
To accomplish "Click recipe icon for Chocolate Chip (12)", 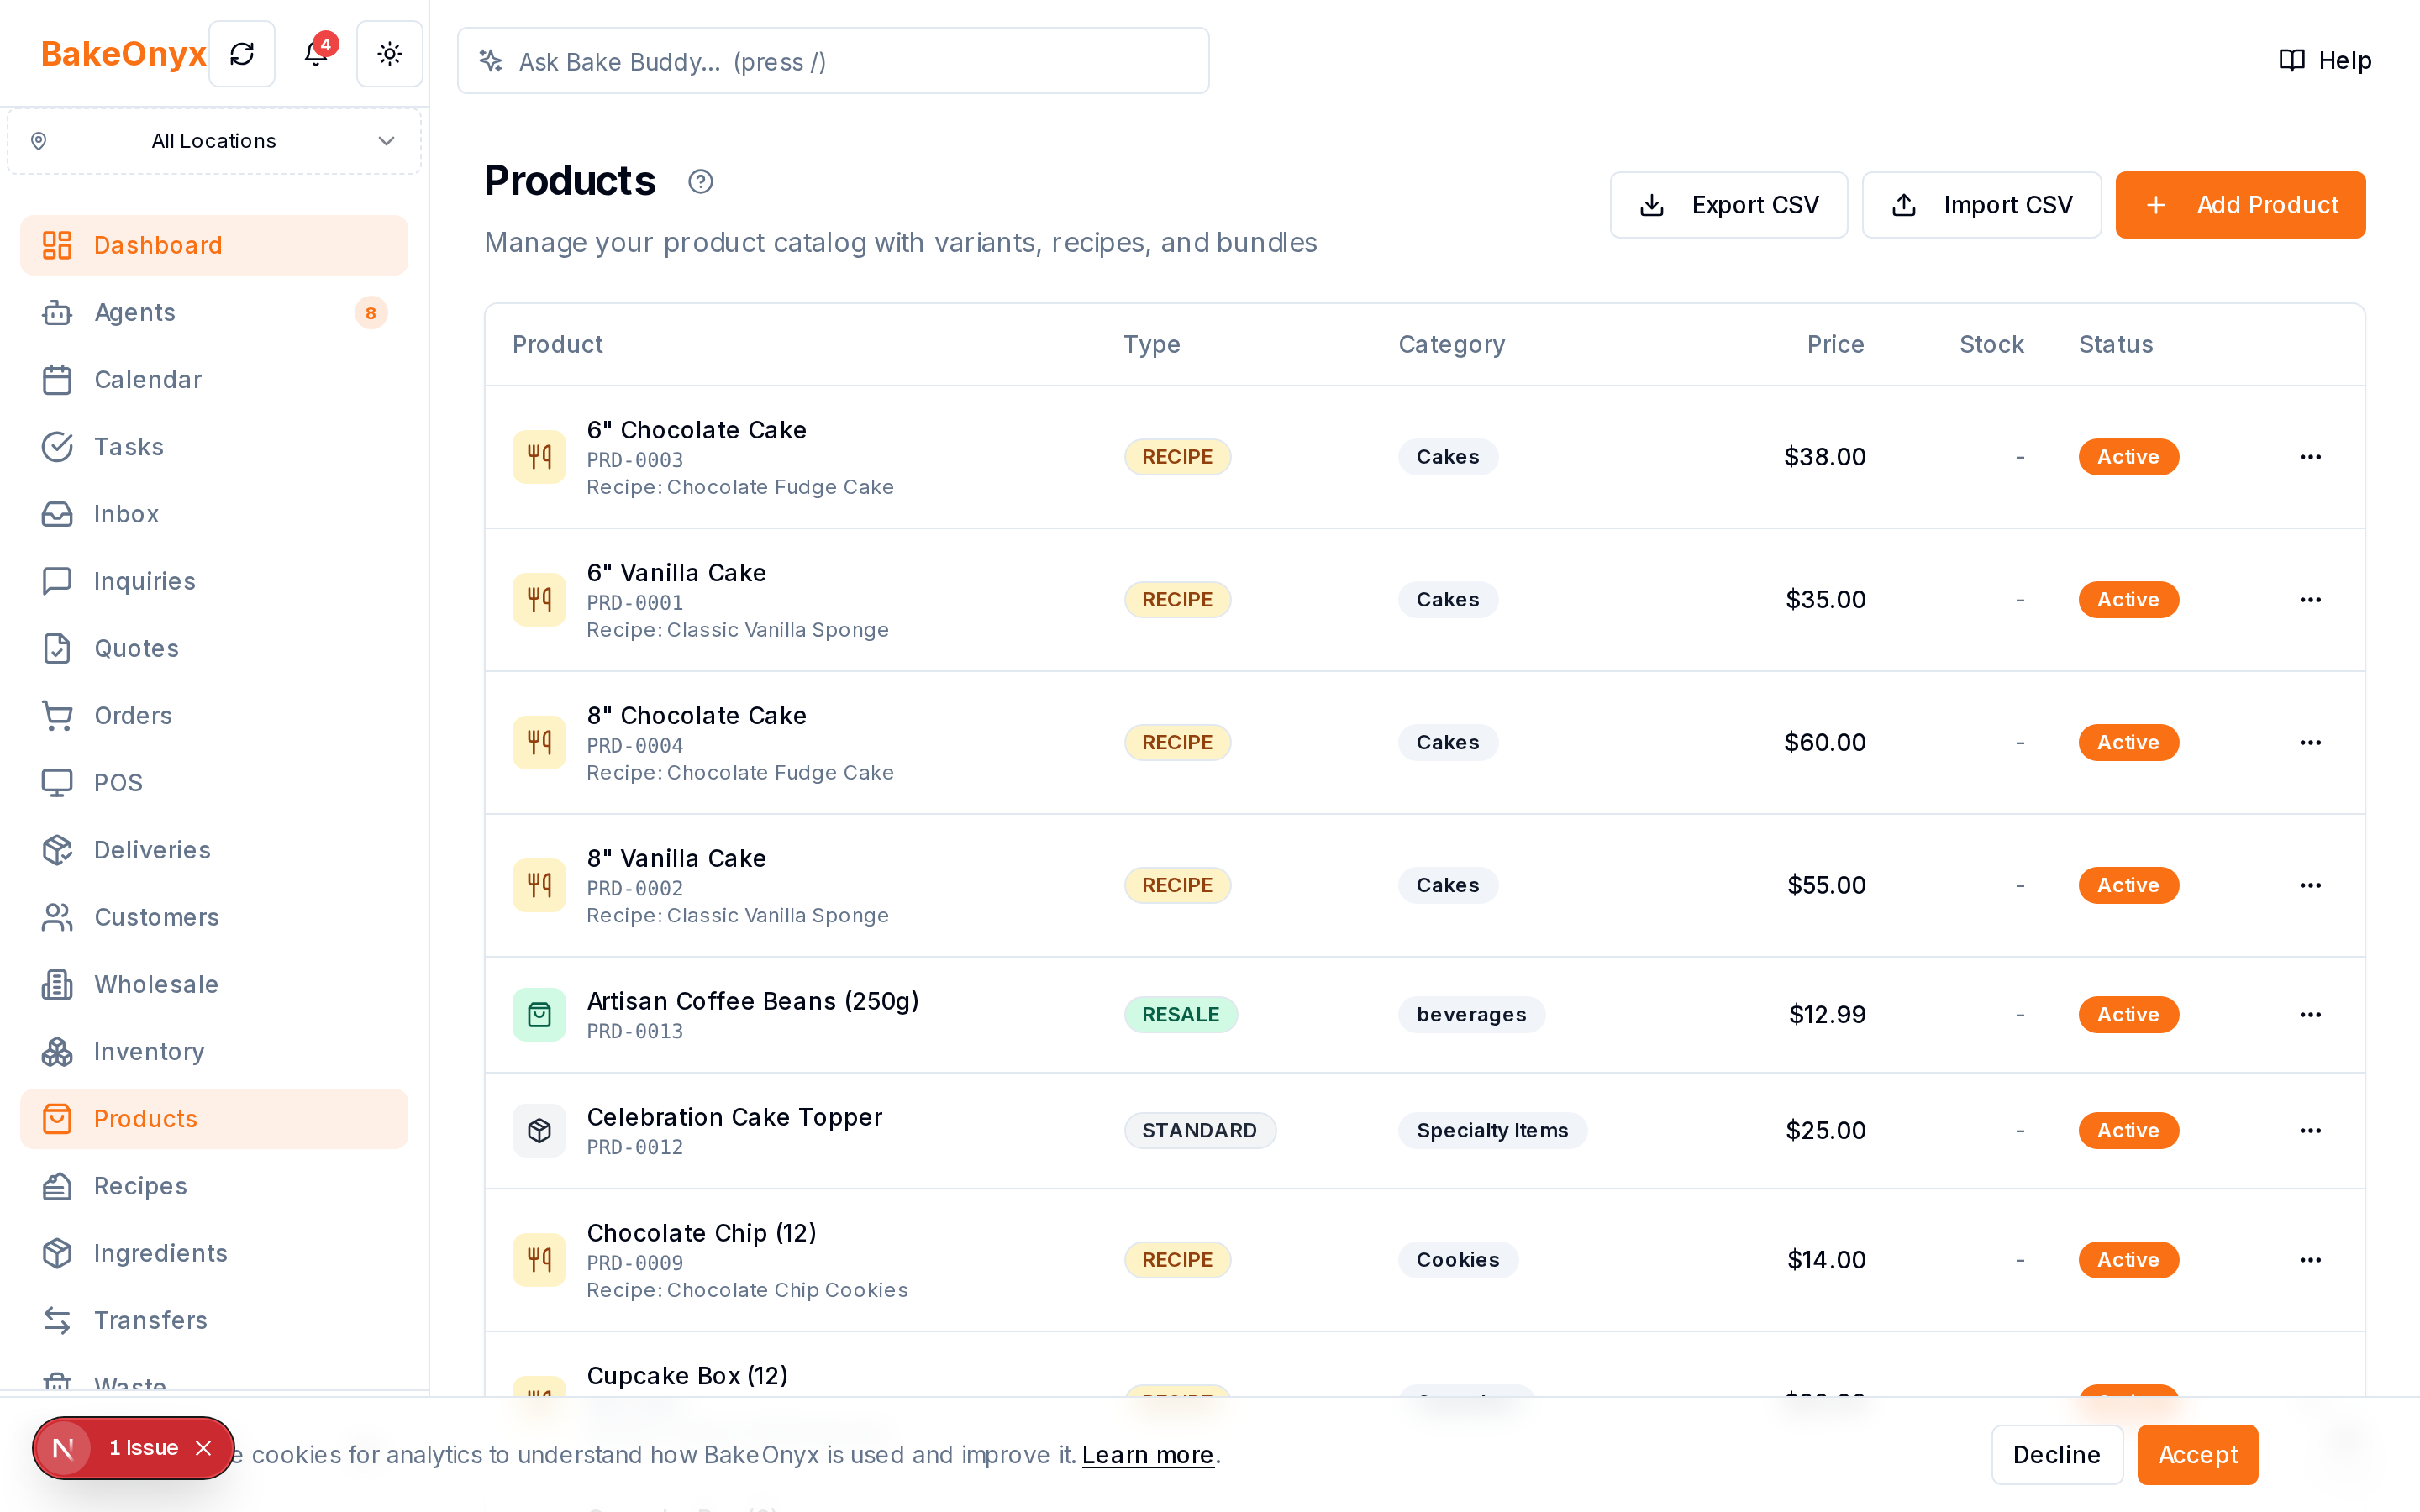I will click(x=539, y=1260).
